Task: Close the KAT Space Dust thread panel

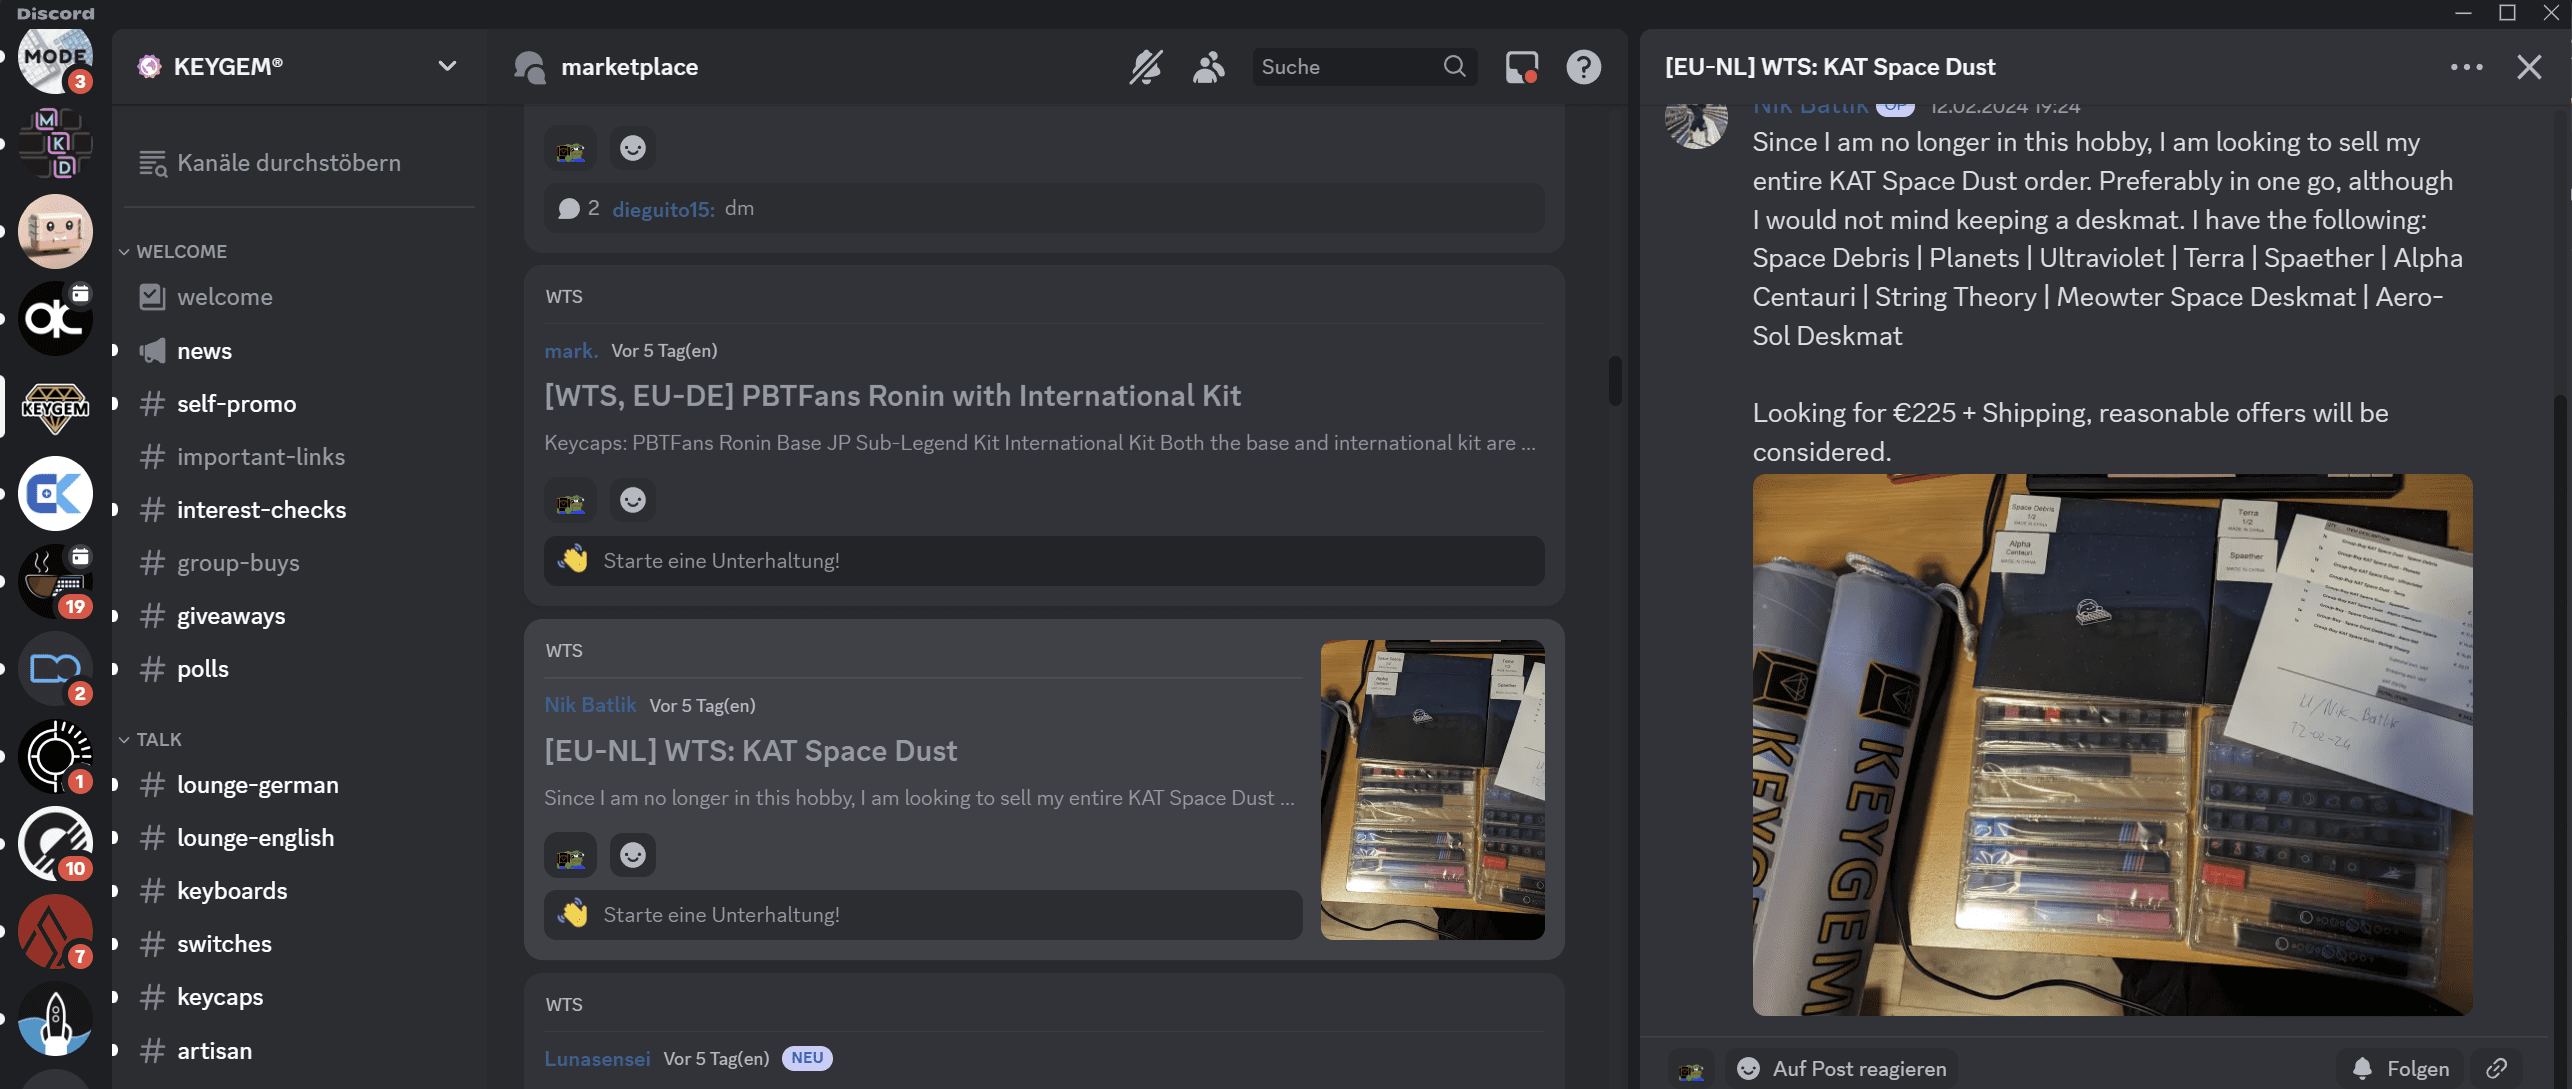Action: pyautogui.click(x=2529, y=67)
